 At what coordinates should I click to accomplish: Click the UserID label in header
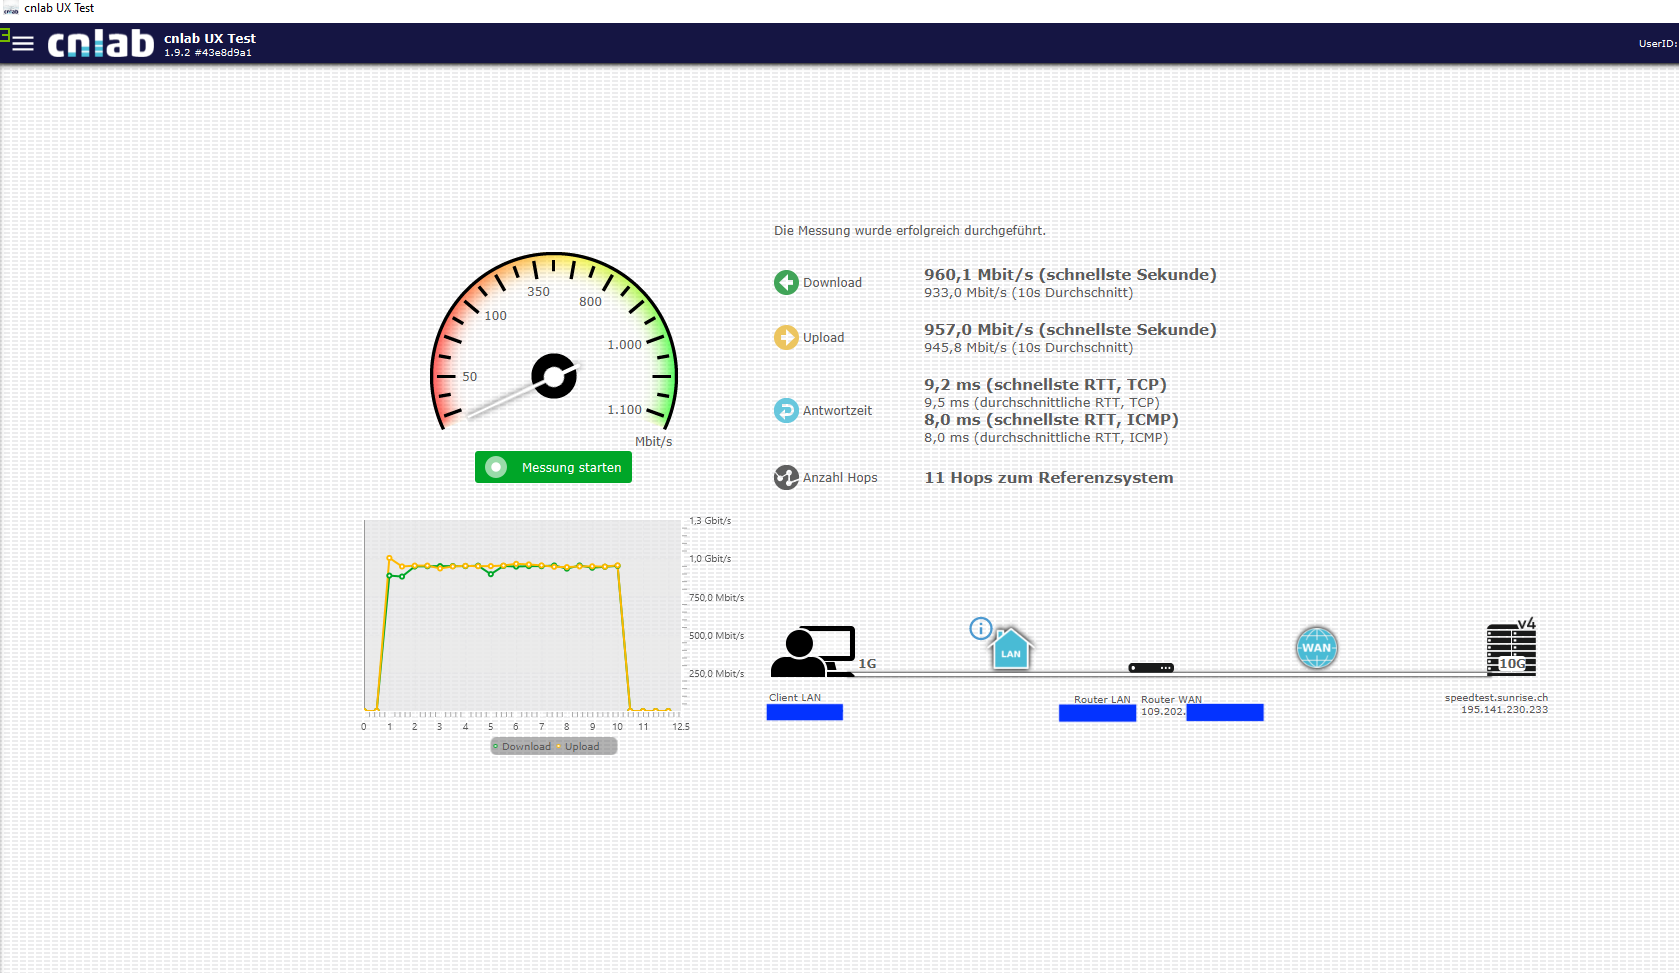click(x=1656, y=44)
